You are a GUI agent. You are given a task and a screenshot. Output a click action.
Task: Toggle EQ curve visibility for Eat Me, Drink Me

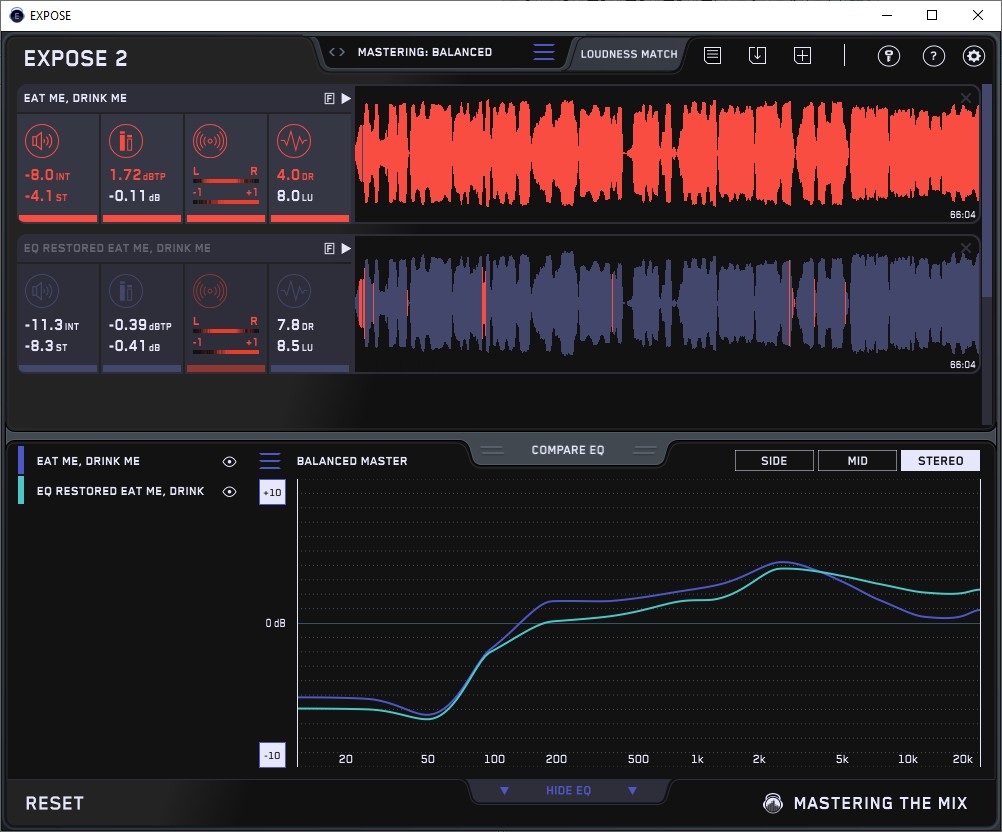pyautogui.click(x=230, y=462)
